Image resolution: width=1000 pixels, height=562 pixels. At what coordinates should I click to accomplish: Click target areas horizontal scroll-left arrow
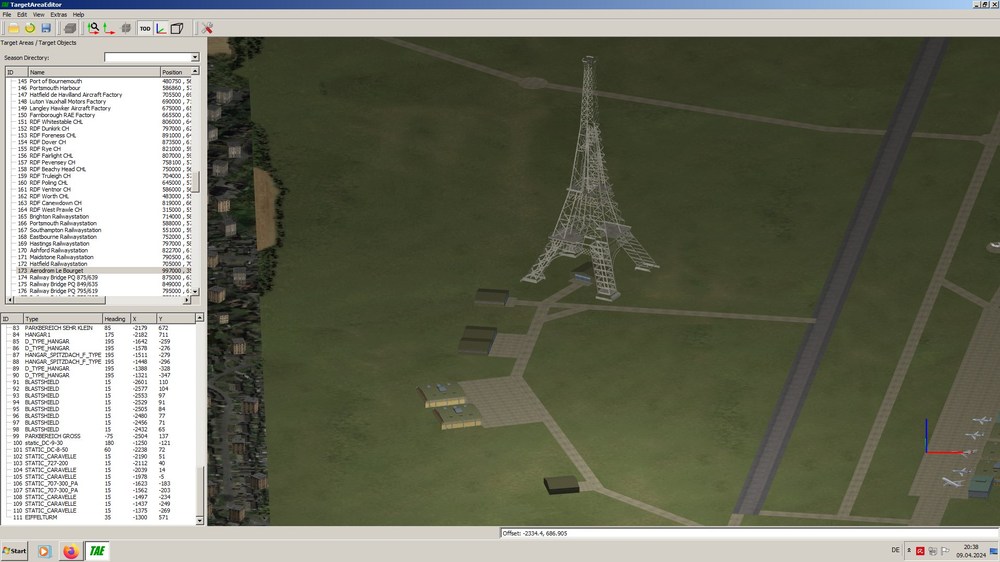tap(10, 300)
